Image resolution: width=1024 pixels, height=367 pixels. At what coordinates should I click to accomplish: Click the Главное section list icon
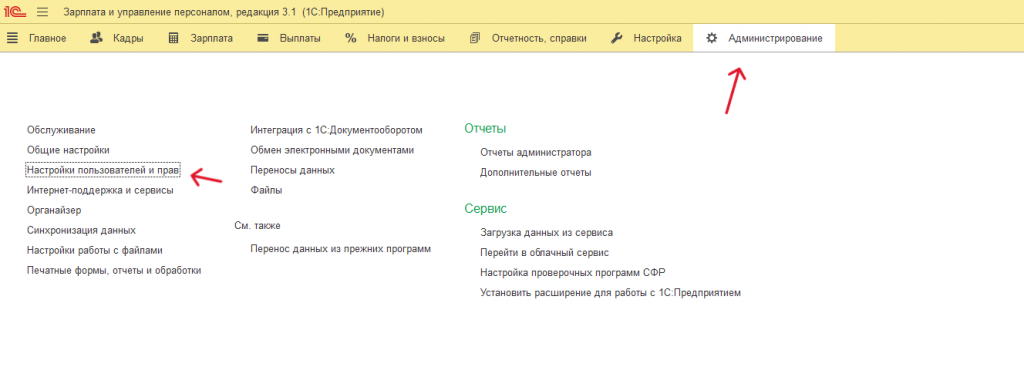click(x=12, y=38)
